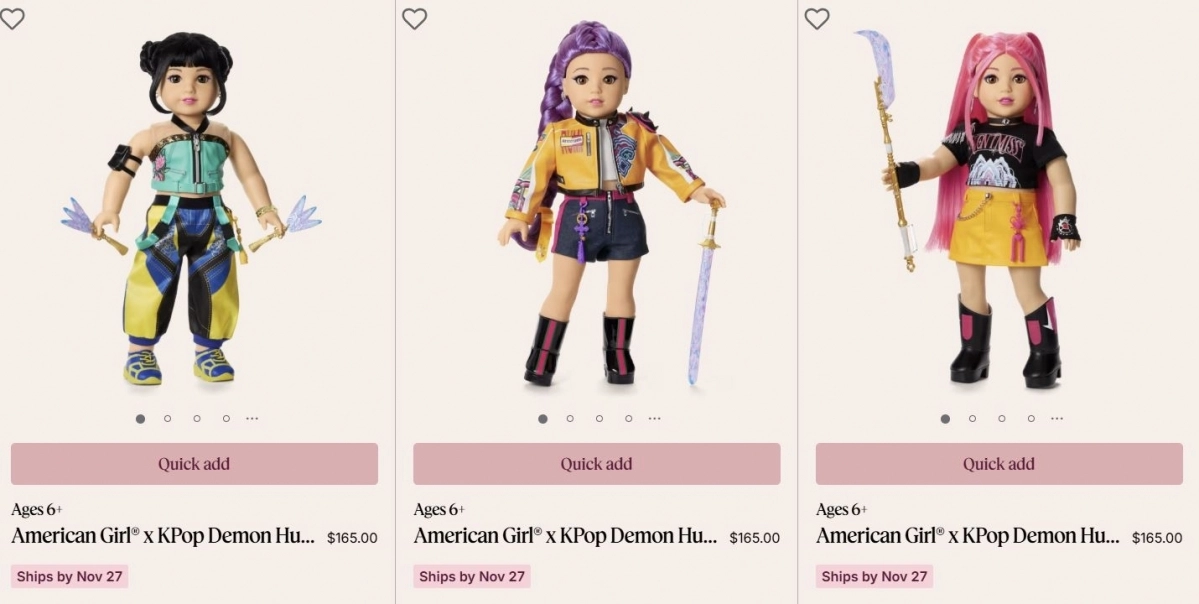Show second image of black-haired doll
Image resolution: width=1199 pixels, height=604 pixels.
tap(168, 419)
